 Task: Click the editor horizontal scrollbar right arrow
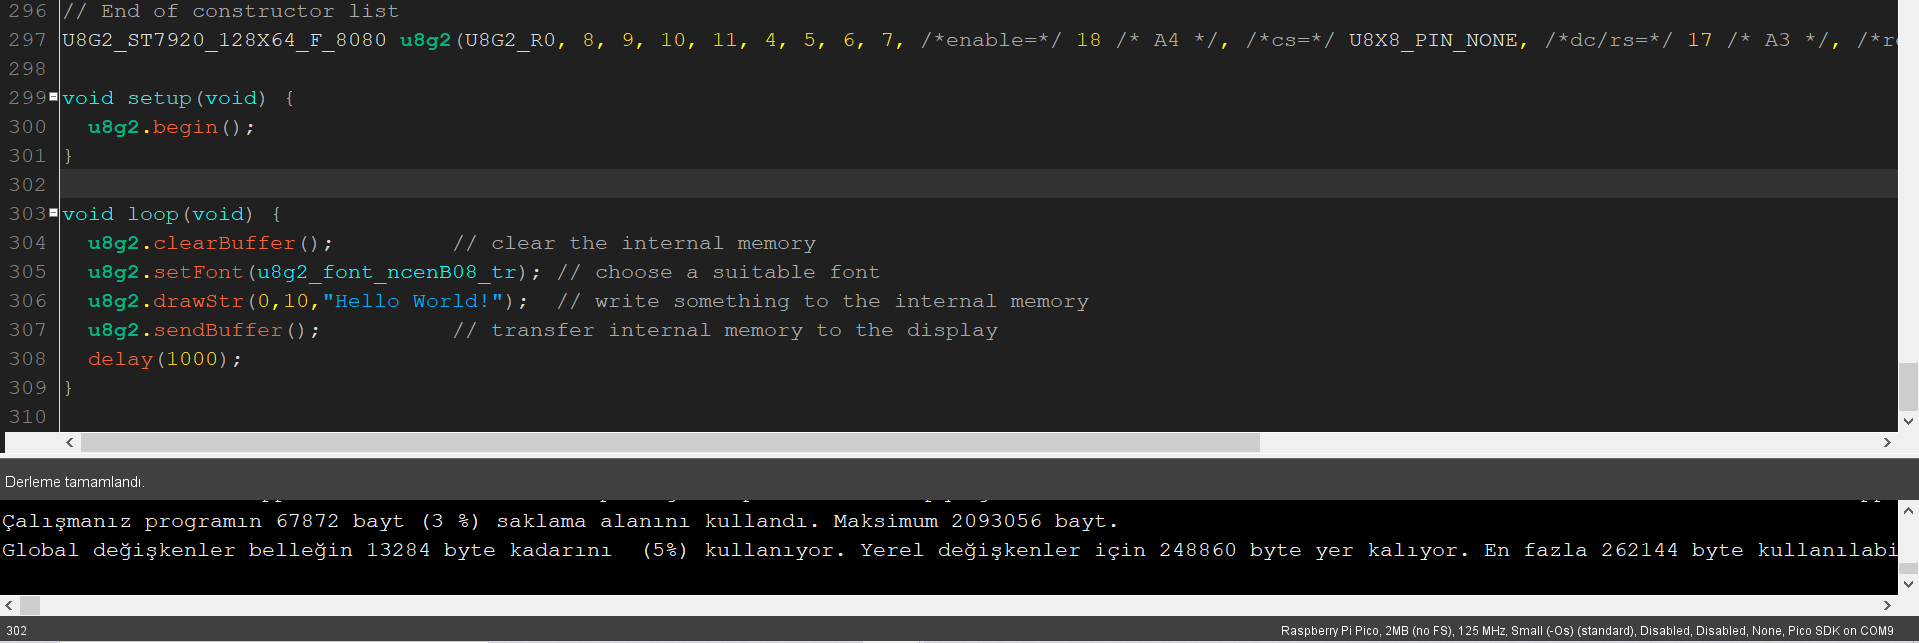[x=1887, y=442]
